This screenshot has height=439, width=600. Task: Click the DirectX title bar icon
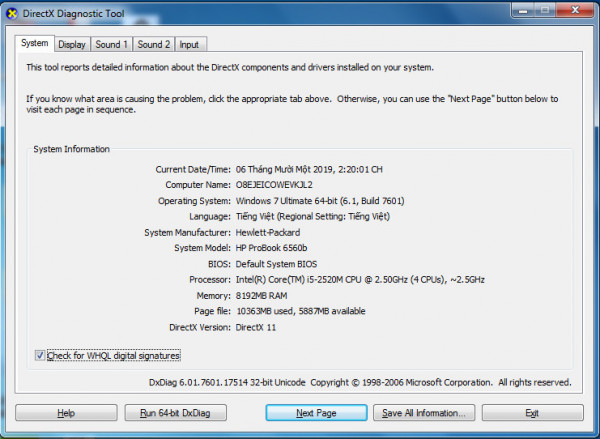[12, 13]
